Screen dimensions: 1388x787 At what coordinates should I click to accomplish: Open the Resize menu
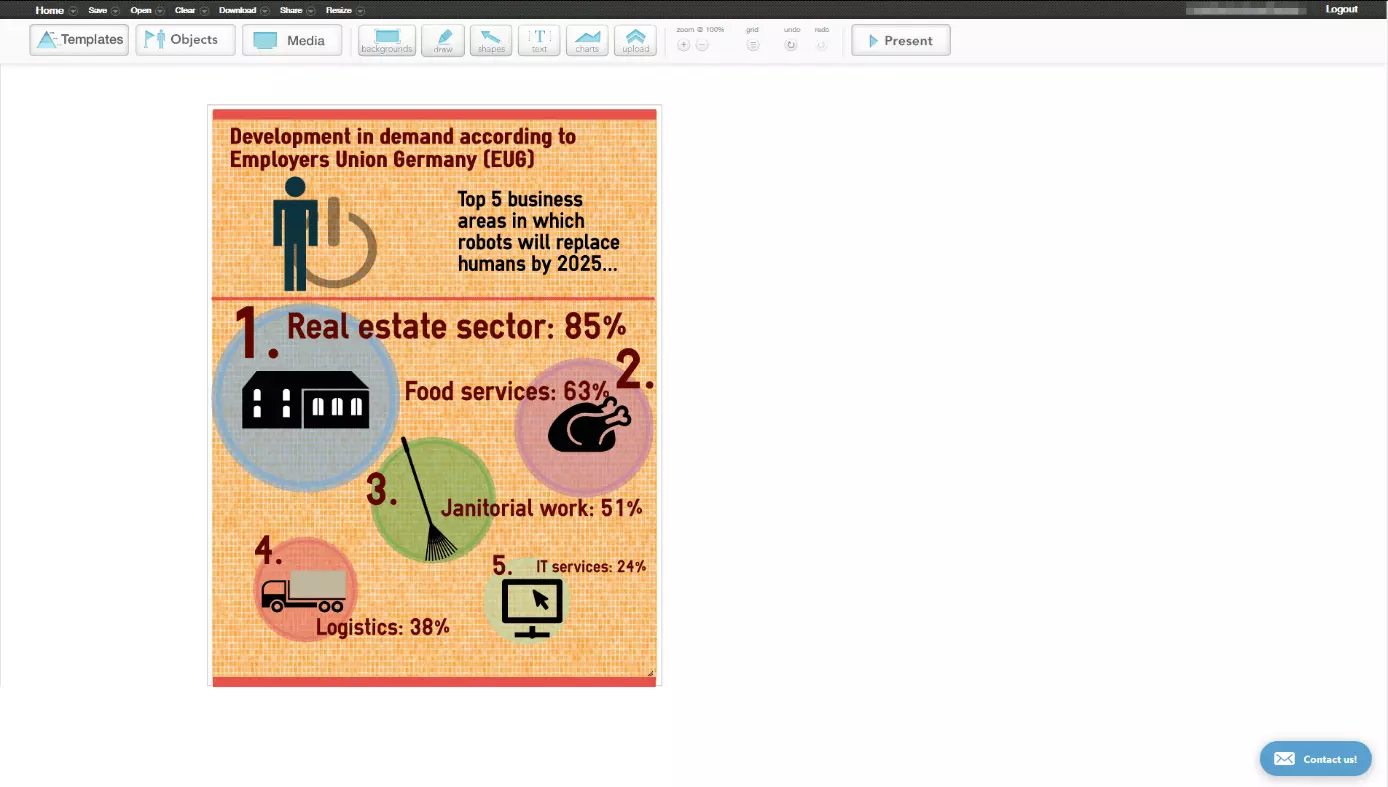click(339, 10)
